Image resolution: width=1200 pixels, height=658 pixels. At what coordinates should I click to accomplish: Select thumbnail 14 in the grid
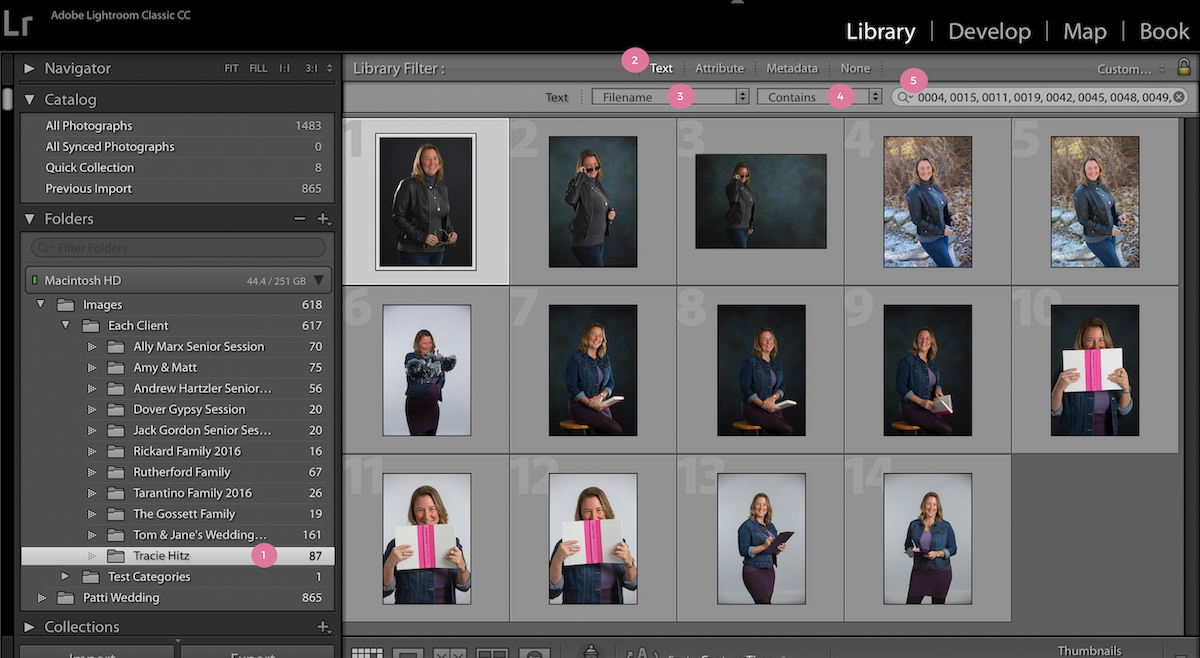928,538
